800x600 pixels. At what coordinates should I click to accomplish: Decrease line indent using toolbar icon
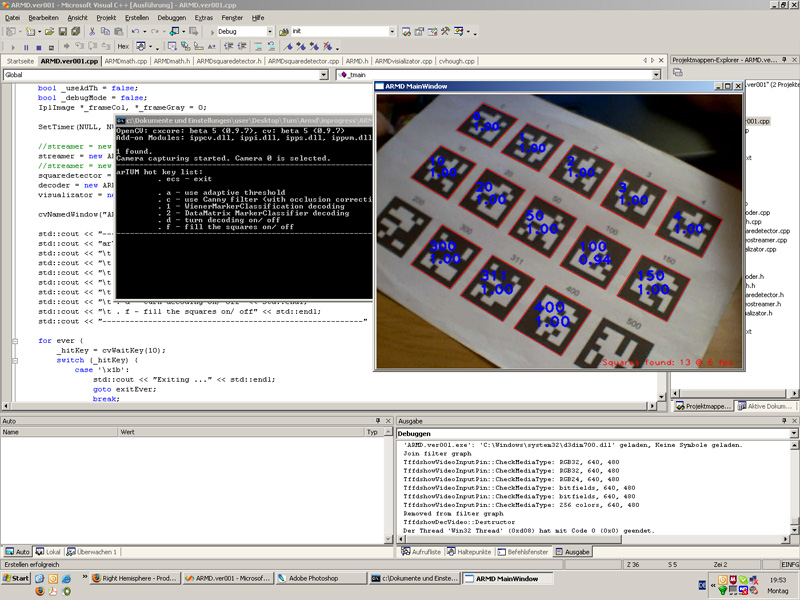tap(229, 46)
